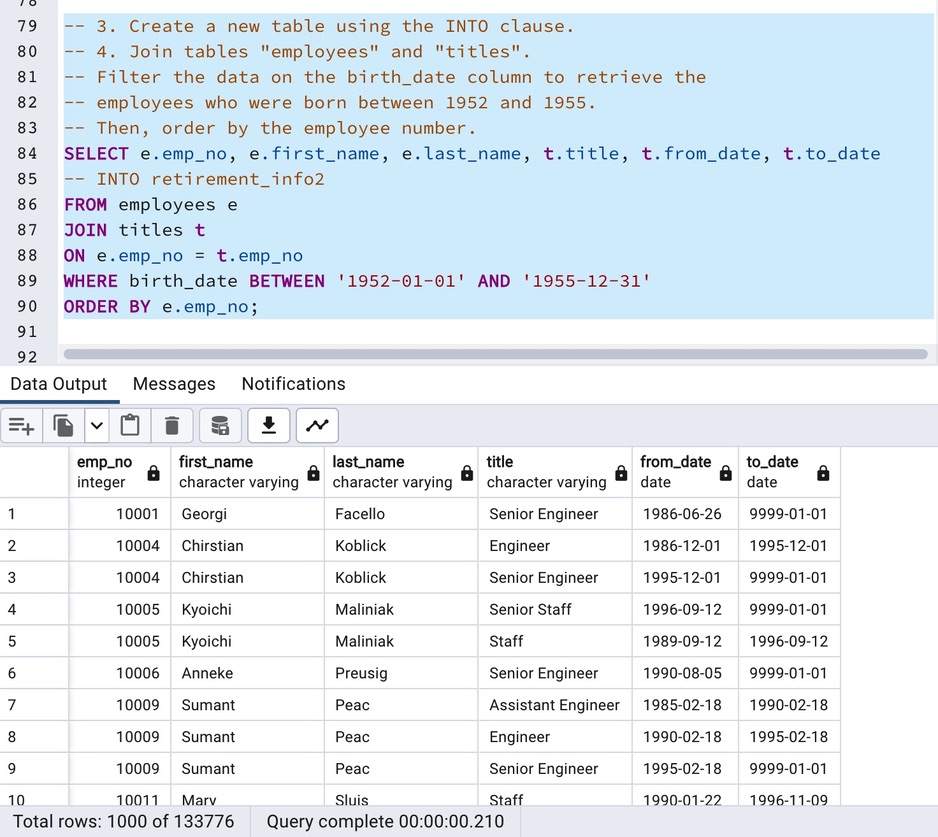The image size is (938, 837).
Task: Click row 8 'Engineer' title cell
Action: pos(555,737)
